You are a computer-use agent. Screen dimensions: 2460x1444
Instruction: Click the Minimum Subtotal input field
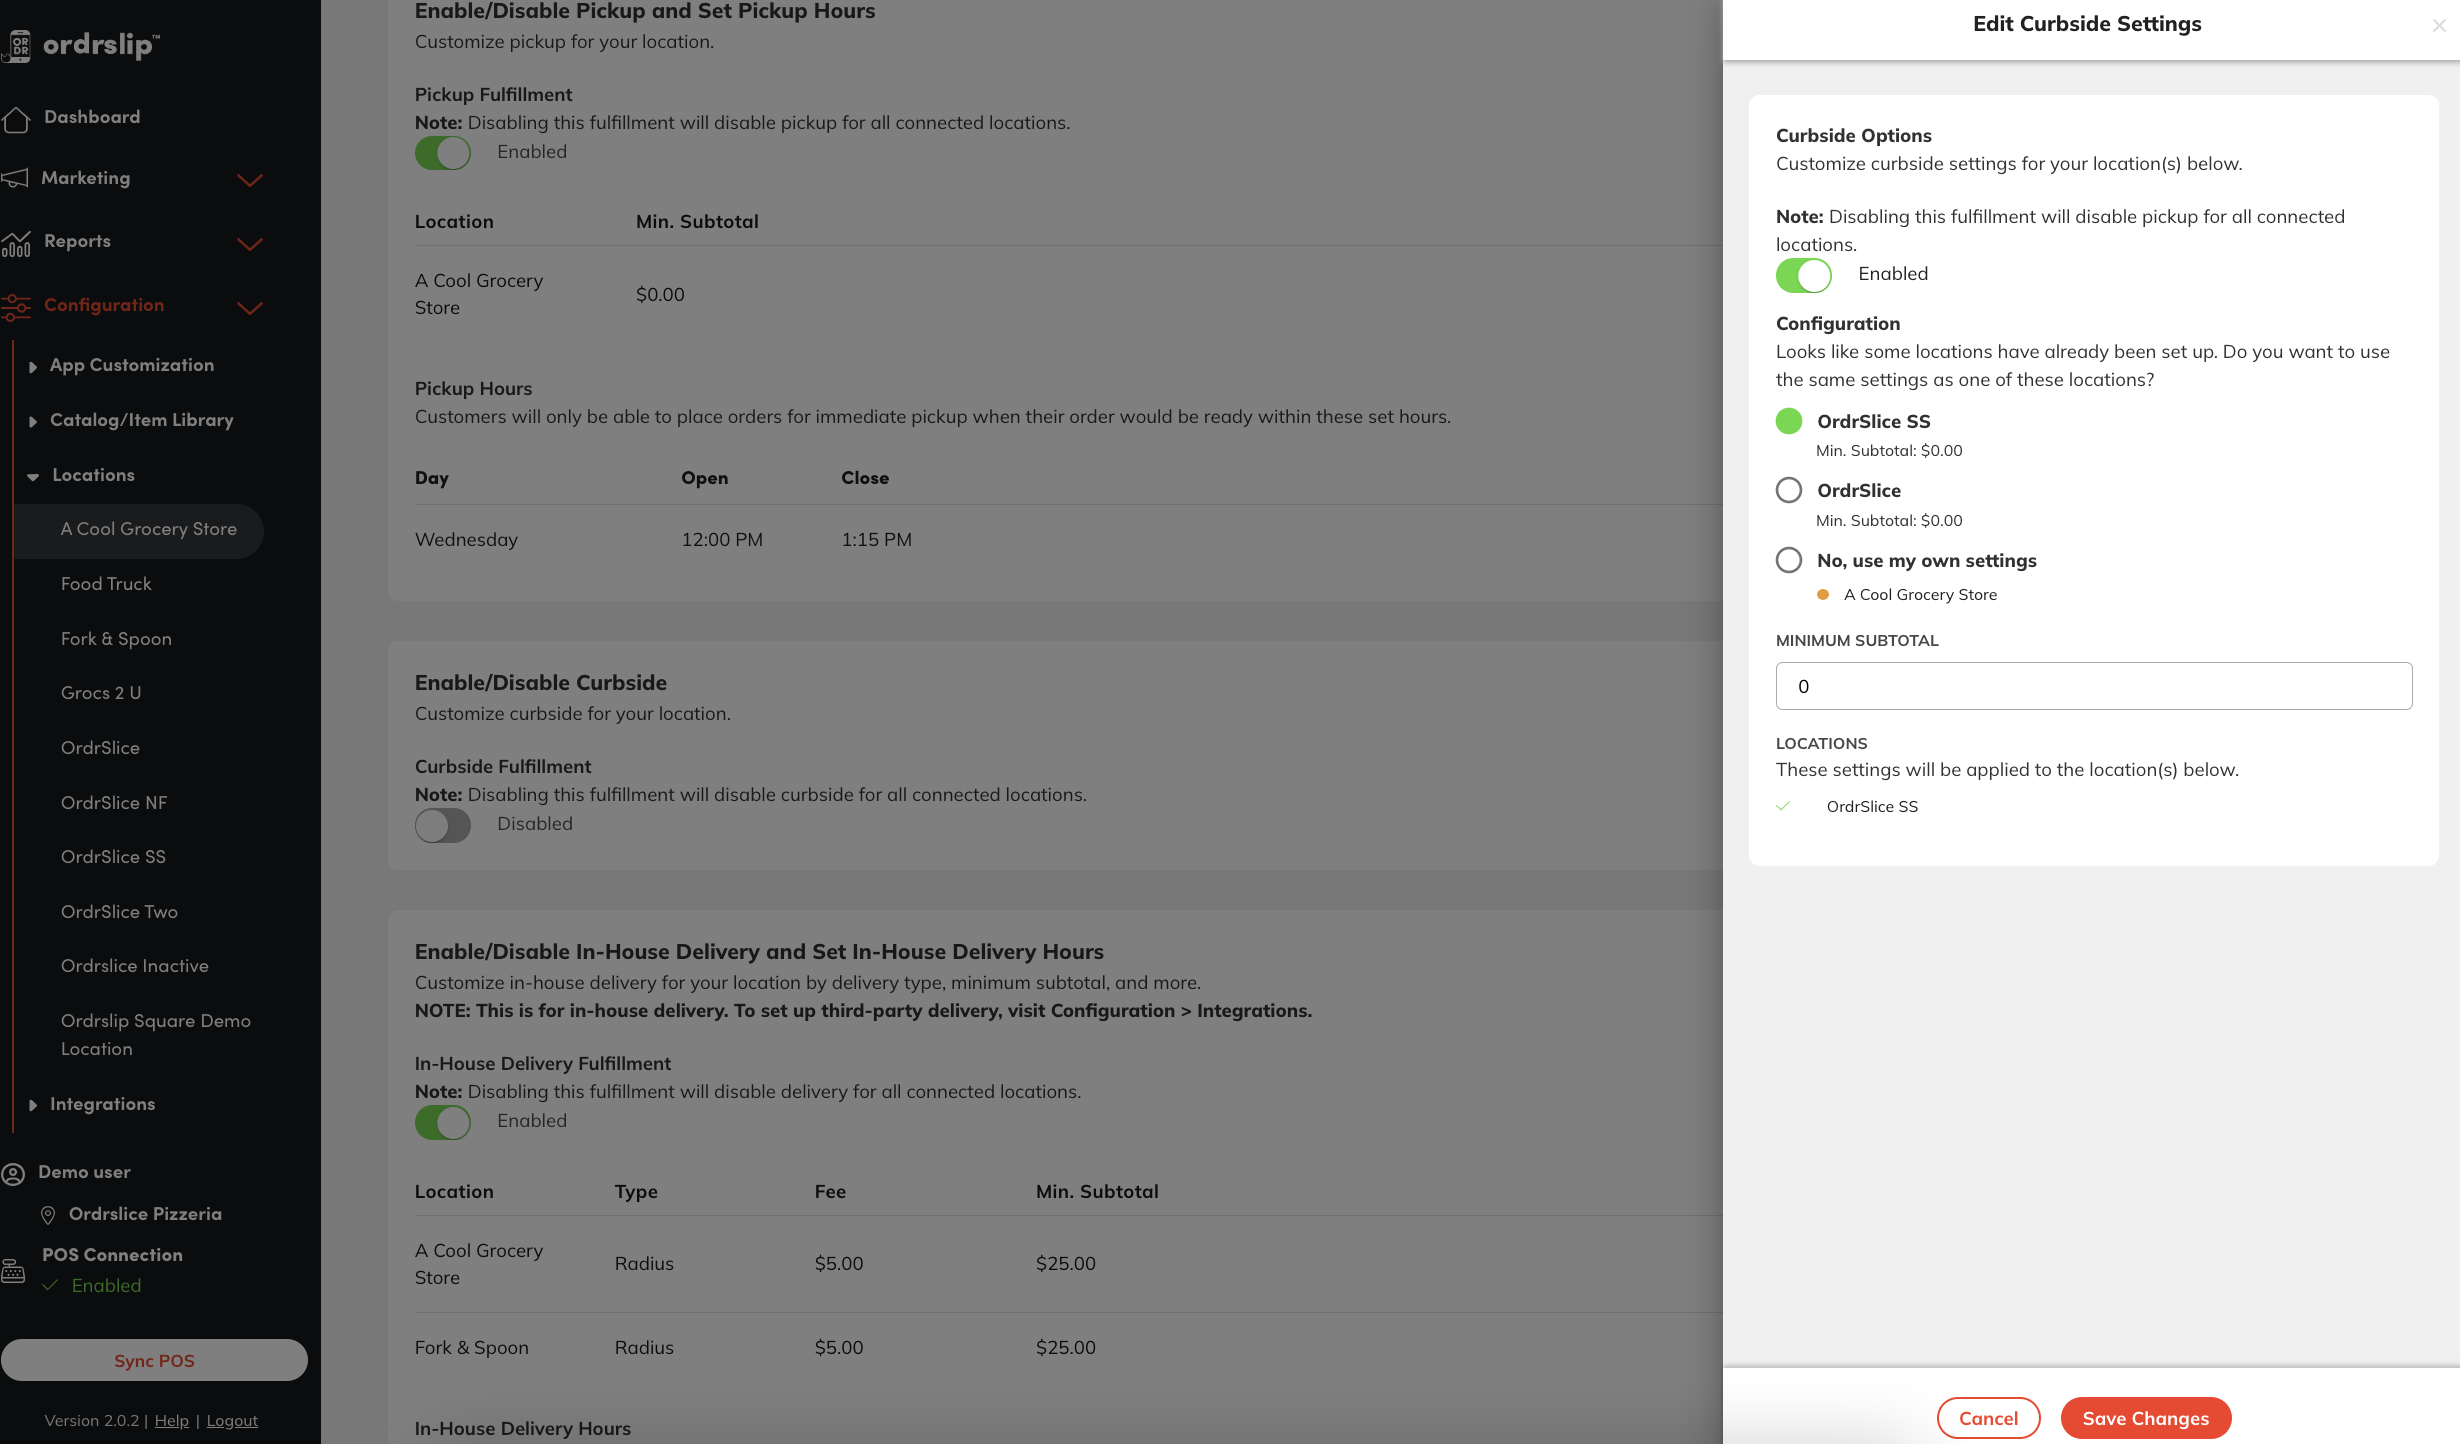[2093, 686]
